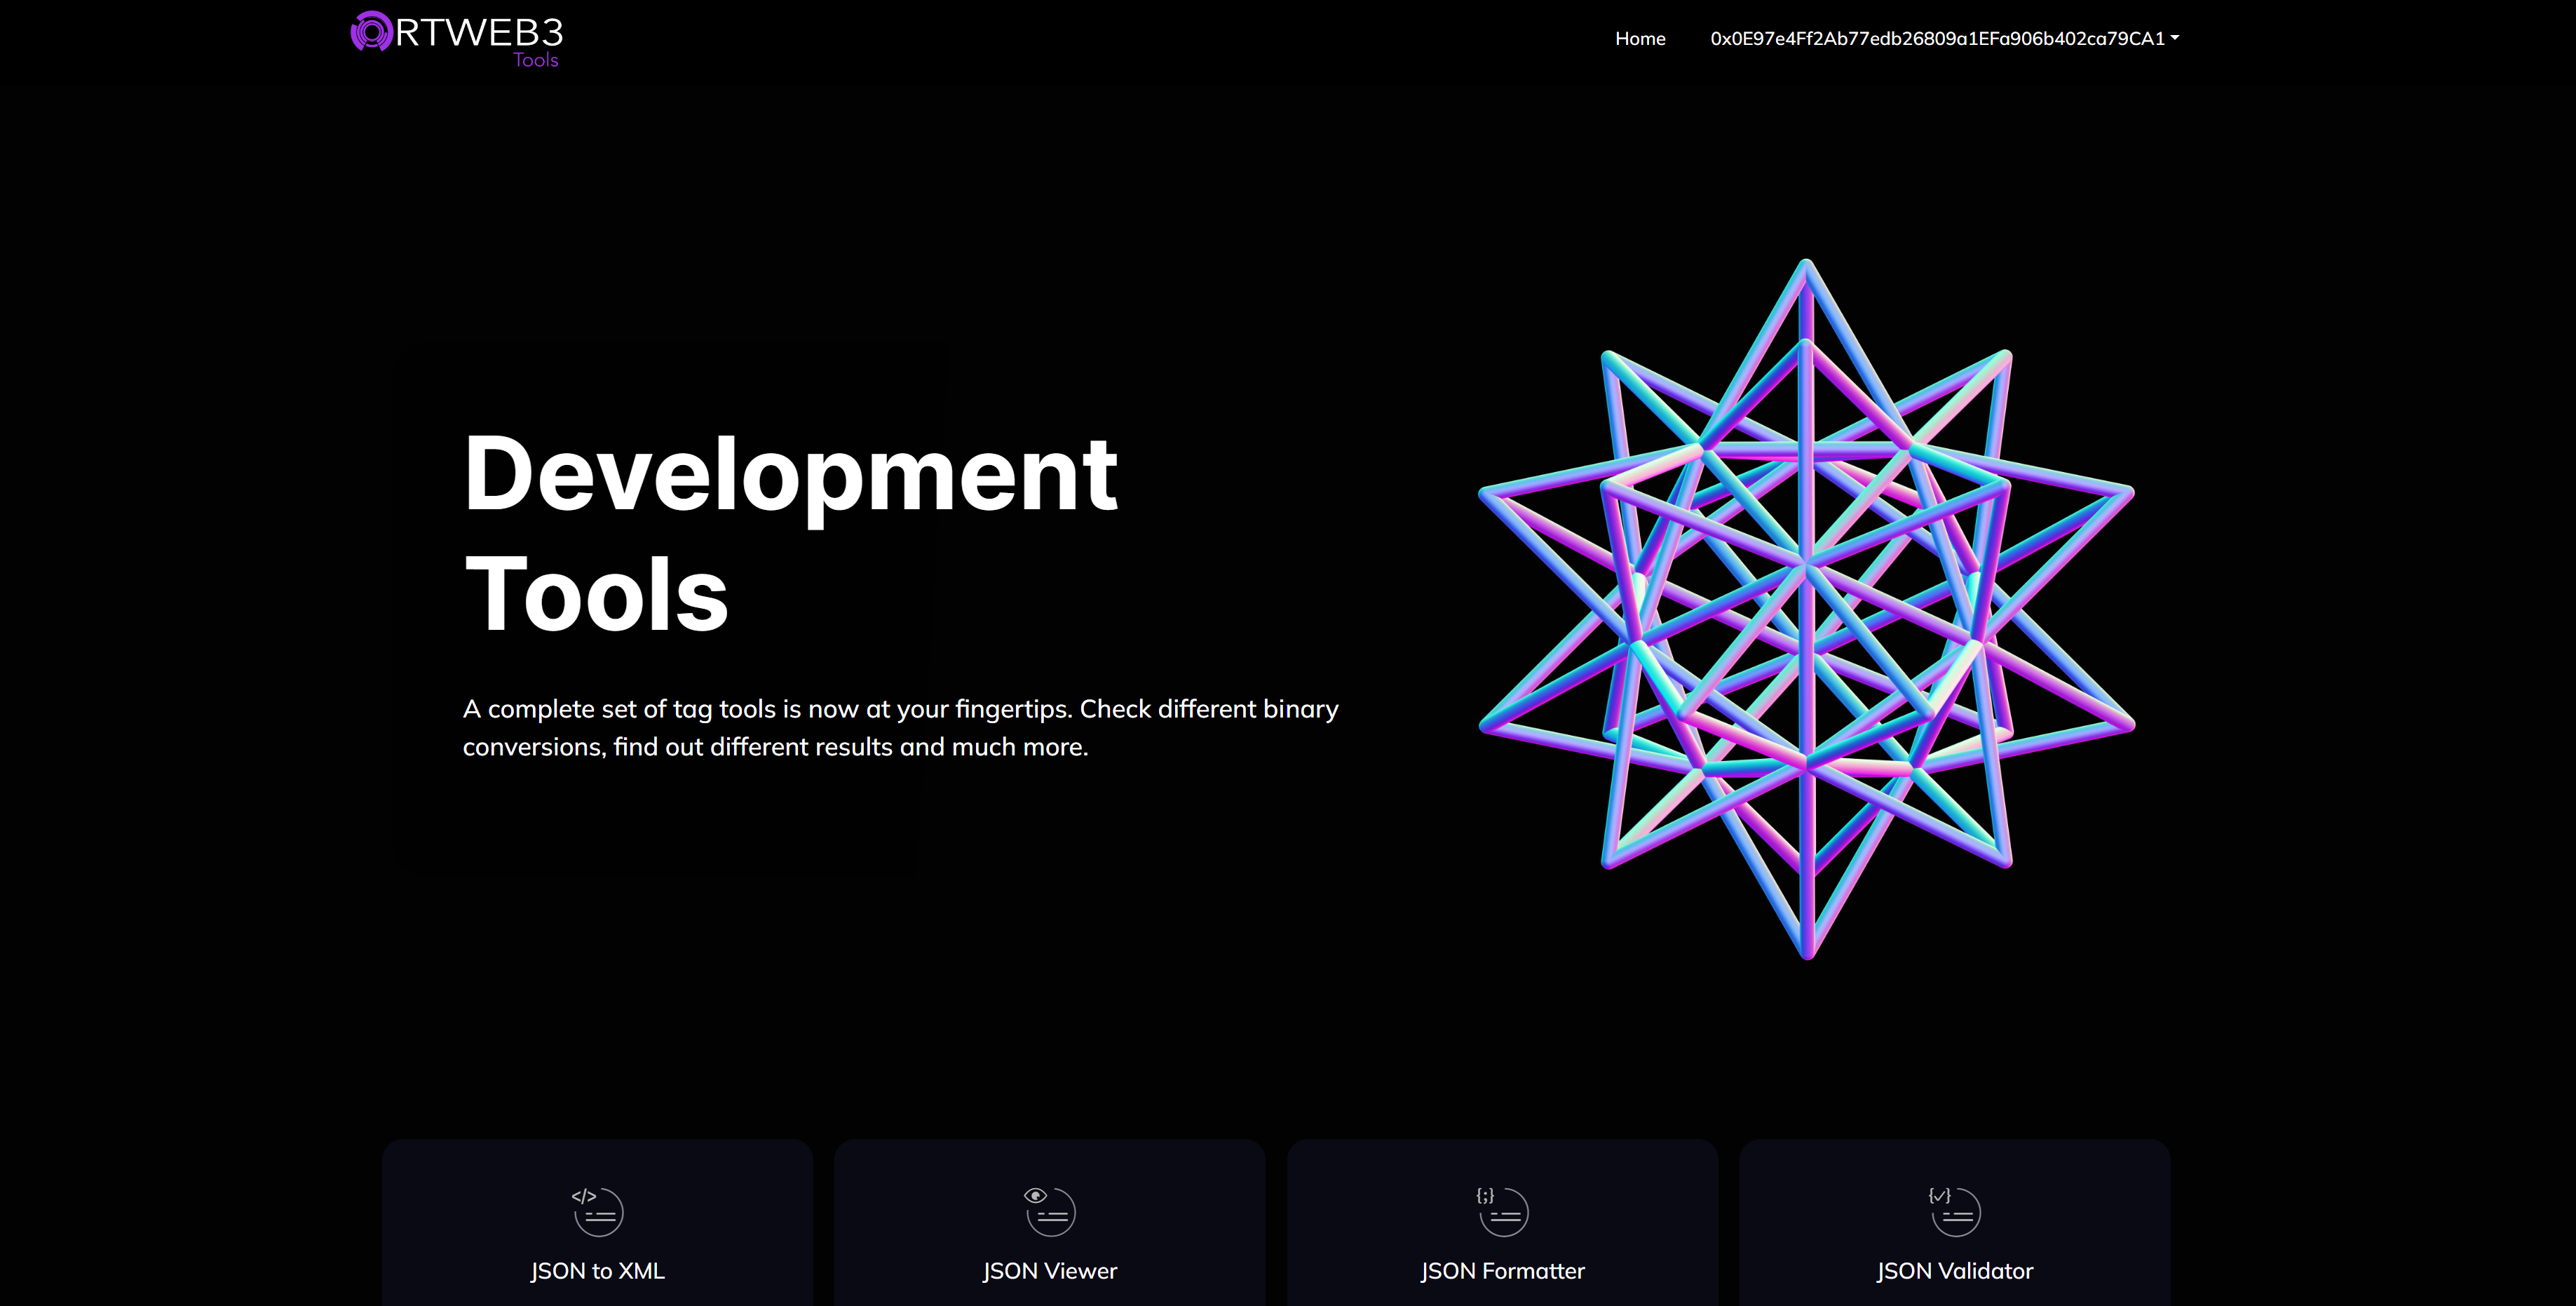Screen dimensions: 2576x1306
Task: Expand the wallet address dropdown caret
Action: pyautogui.click(x=2175, y=38)
